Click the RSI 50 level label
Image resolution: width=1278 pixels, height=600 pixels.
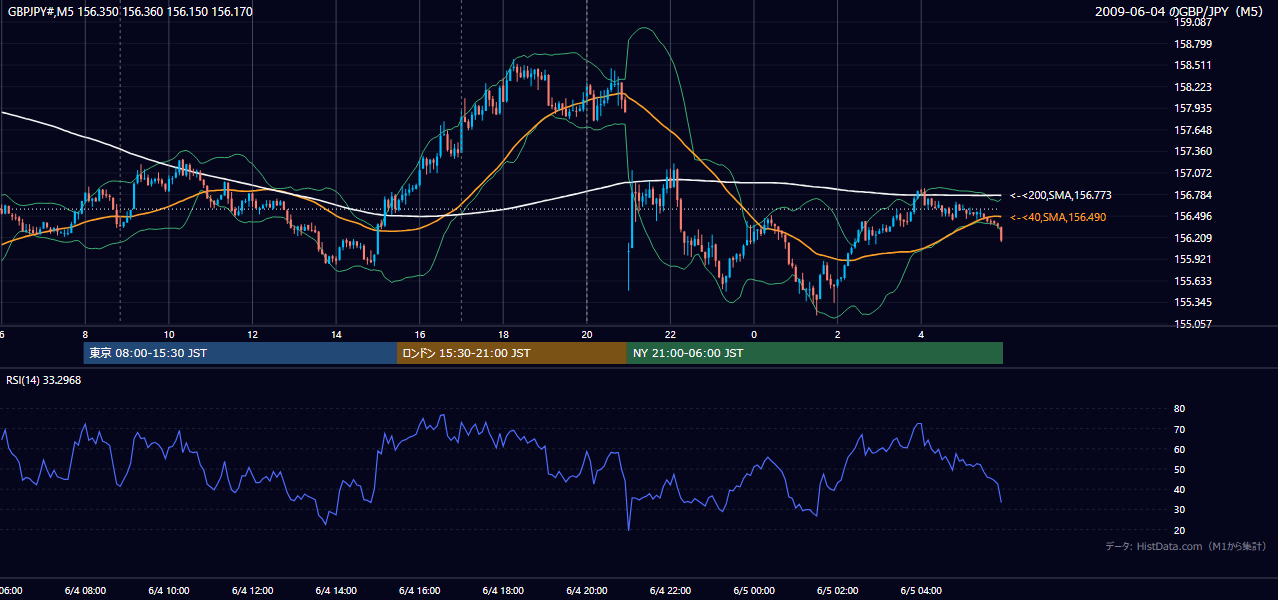[1179, 469]
